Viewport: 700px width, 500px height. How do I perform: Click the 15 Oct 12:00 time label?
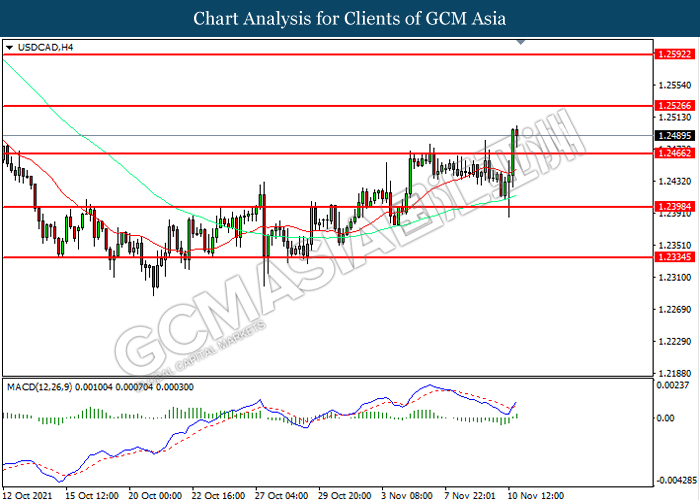92,495
